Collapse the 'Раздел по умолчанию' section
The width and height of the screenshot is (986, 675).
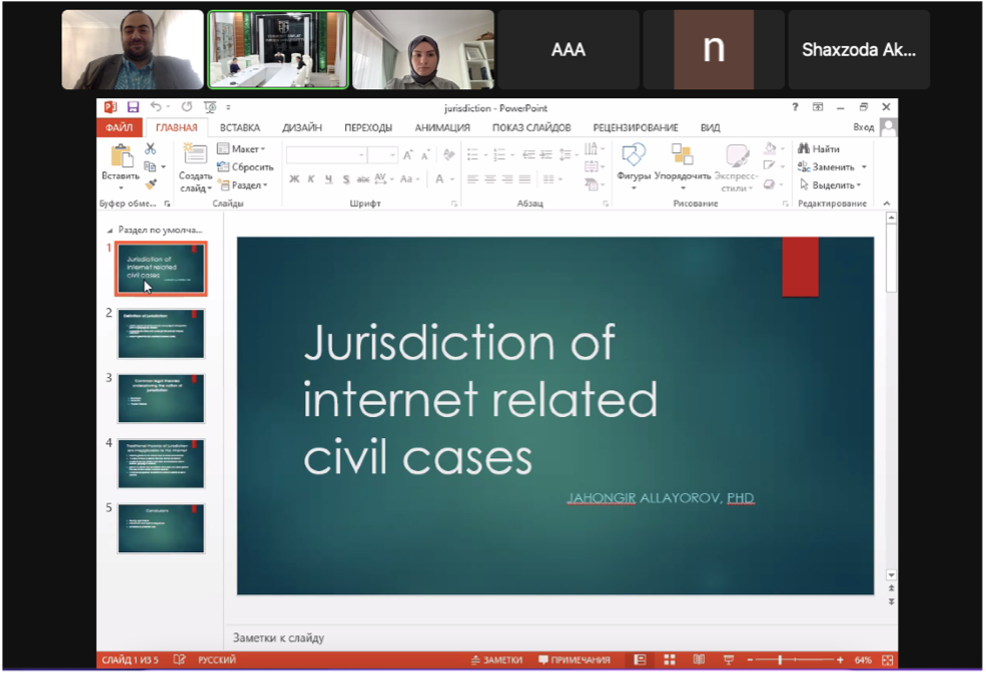[111, 229]
